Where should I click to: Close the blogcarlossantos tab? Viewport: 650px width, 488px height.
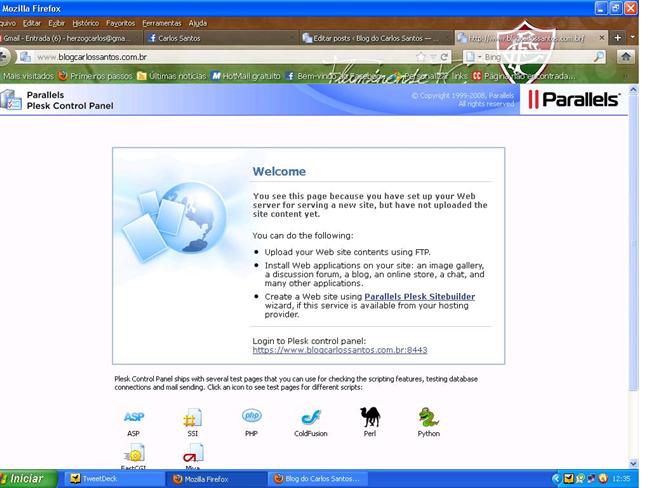tap(601, 38)
